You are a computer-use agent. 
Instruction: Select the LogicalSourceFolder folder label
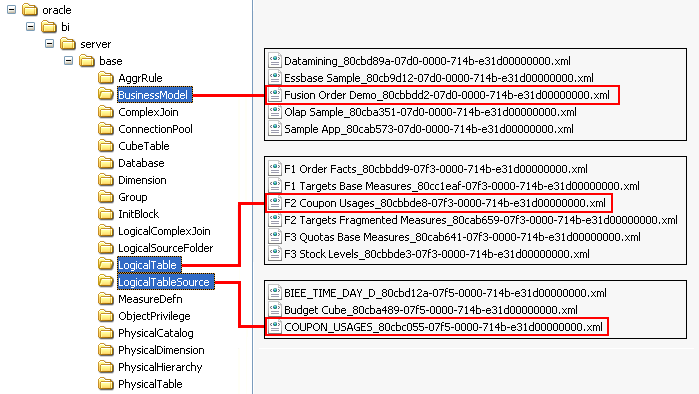[x=165, y=248]
